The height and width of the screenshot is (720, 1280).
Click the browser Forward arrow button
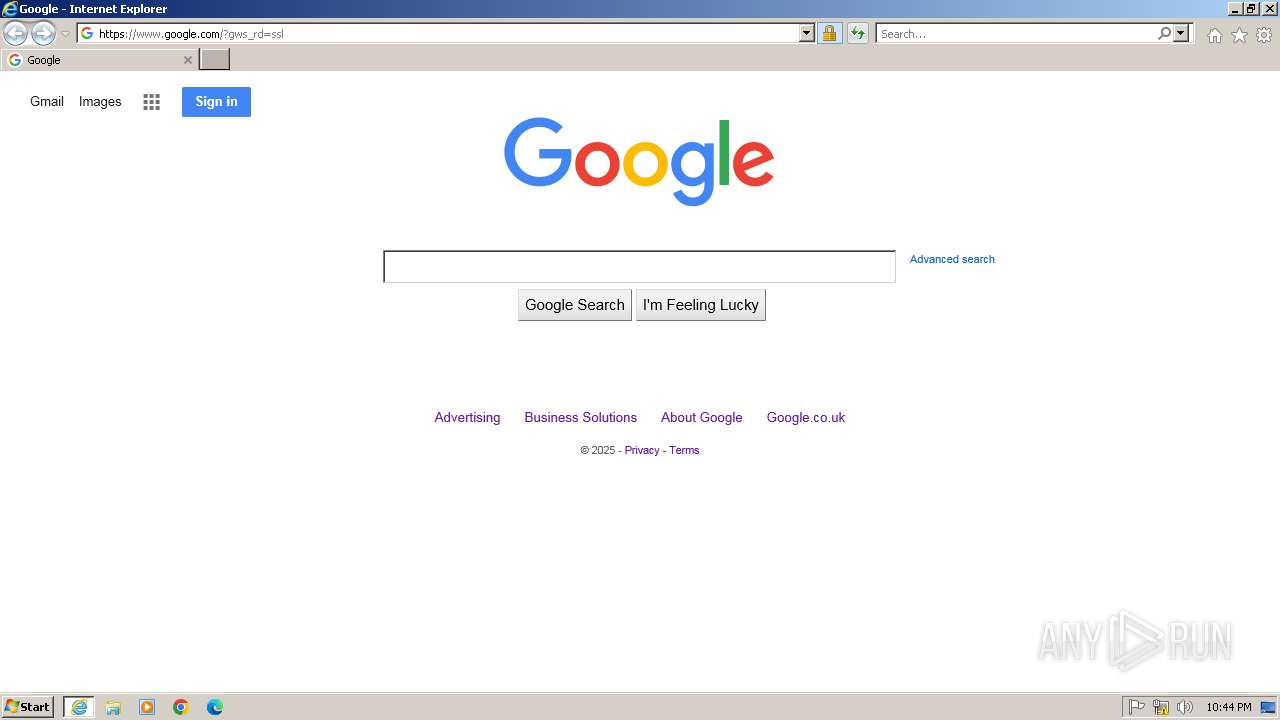click(43, 34)
